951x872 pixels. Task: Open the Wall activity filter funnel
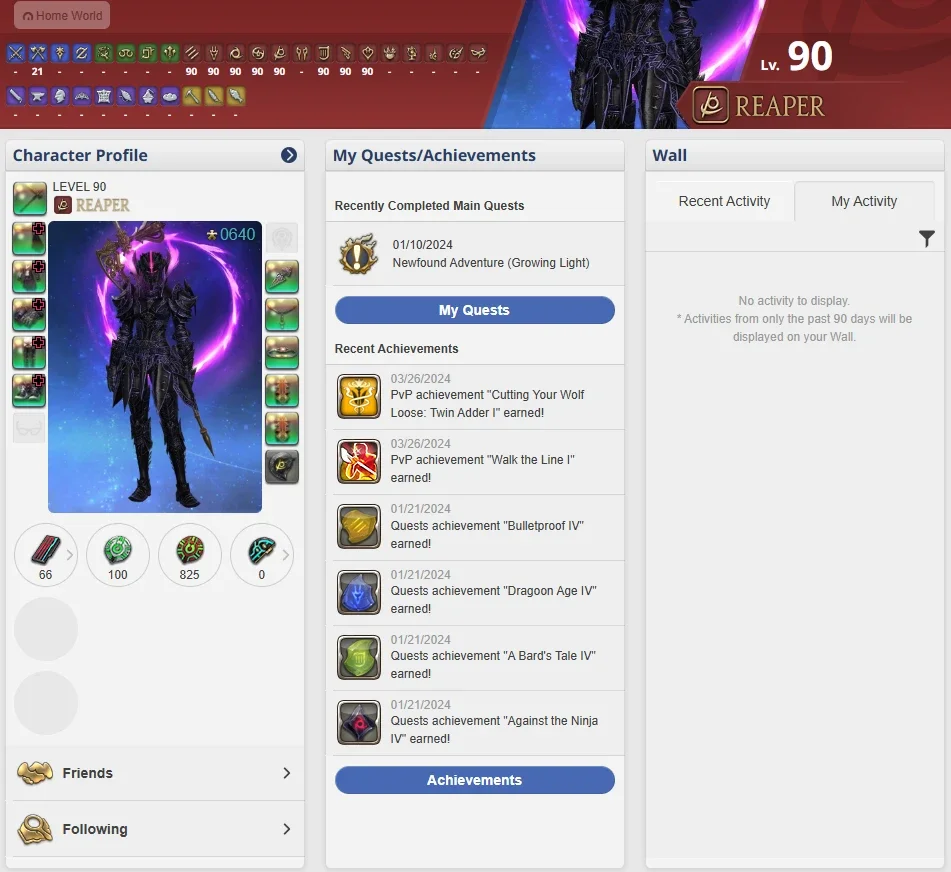[x=926, y=238]
